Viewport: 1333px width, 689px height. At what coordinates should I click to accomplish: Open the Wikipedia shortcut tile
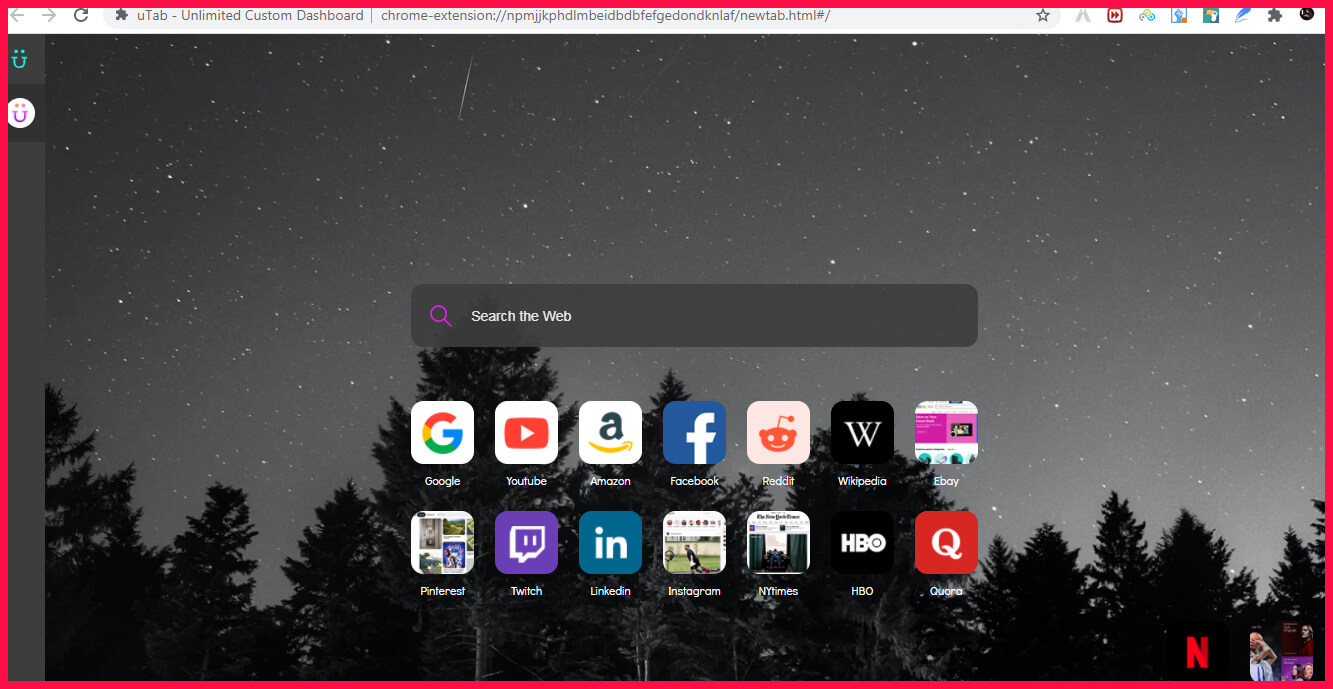pos(862,432)
